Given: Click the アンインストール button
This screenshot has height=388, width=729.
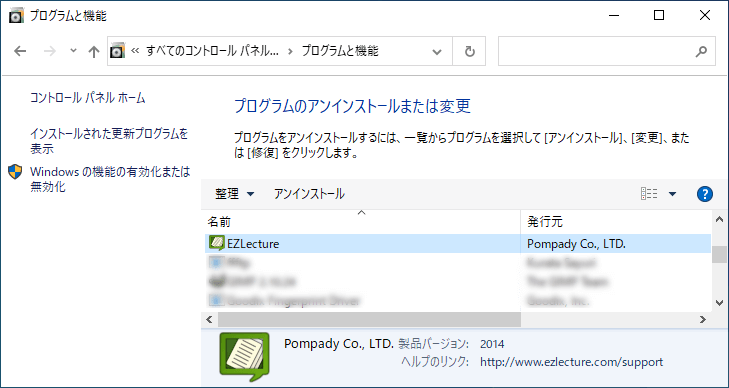Looking at the screenshot, I should coord(309,194).
